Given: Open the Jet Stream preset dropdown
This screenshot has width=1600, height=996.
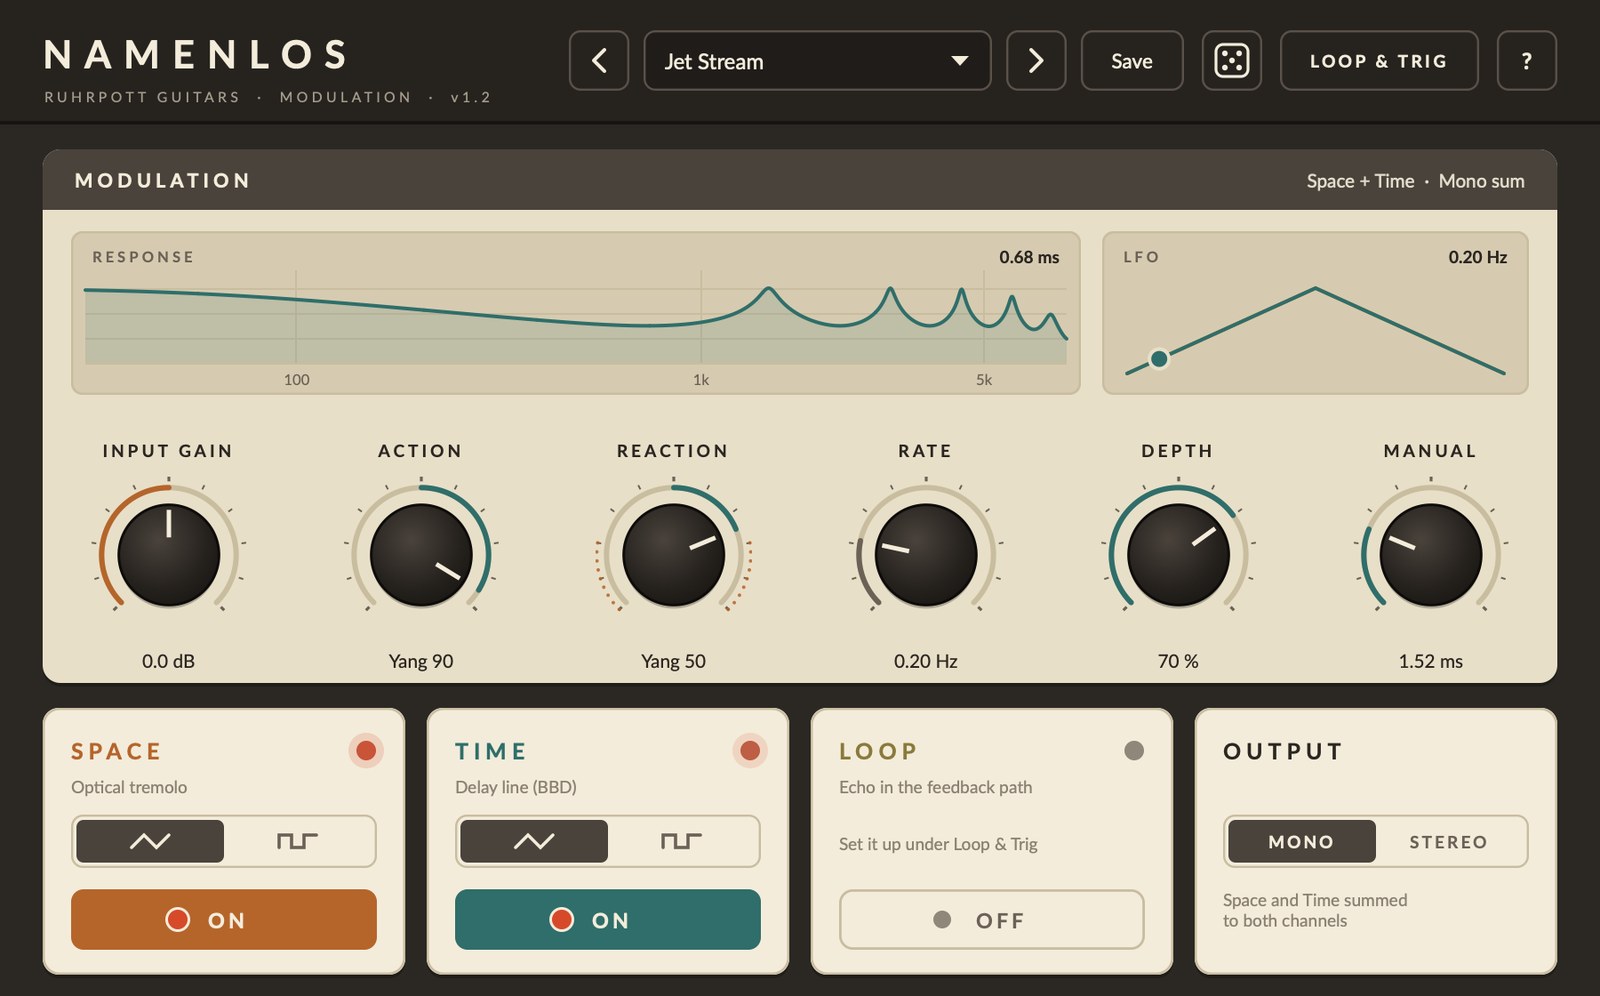Looking at the screenshot, I should [818, 61].
